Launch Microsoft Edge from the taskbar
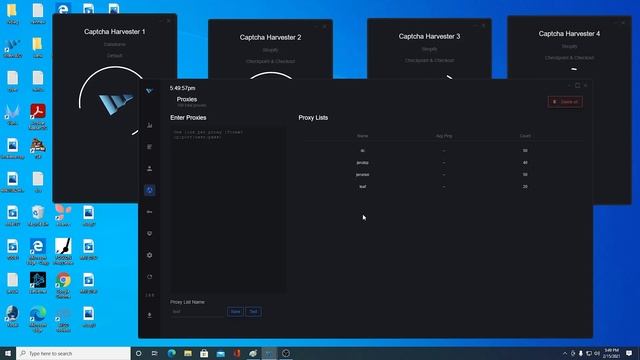This screenshot has width=640, height=360. tap(171, 353)
